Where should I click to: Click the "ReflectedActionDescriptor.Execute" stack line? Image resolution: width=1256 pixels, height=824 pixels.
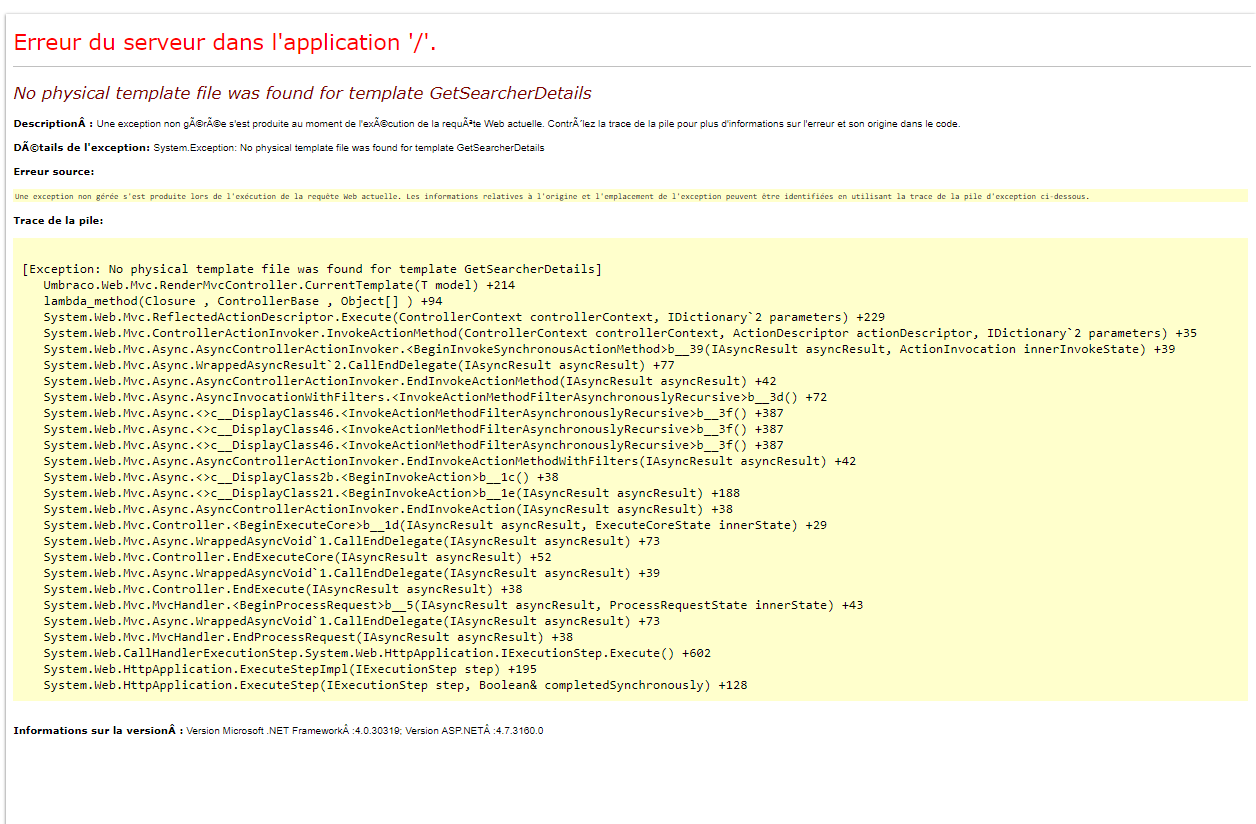point(464,317)
